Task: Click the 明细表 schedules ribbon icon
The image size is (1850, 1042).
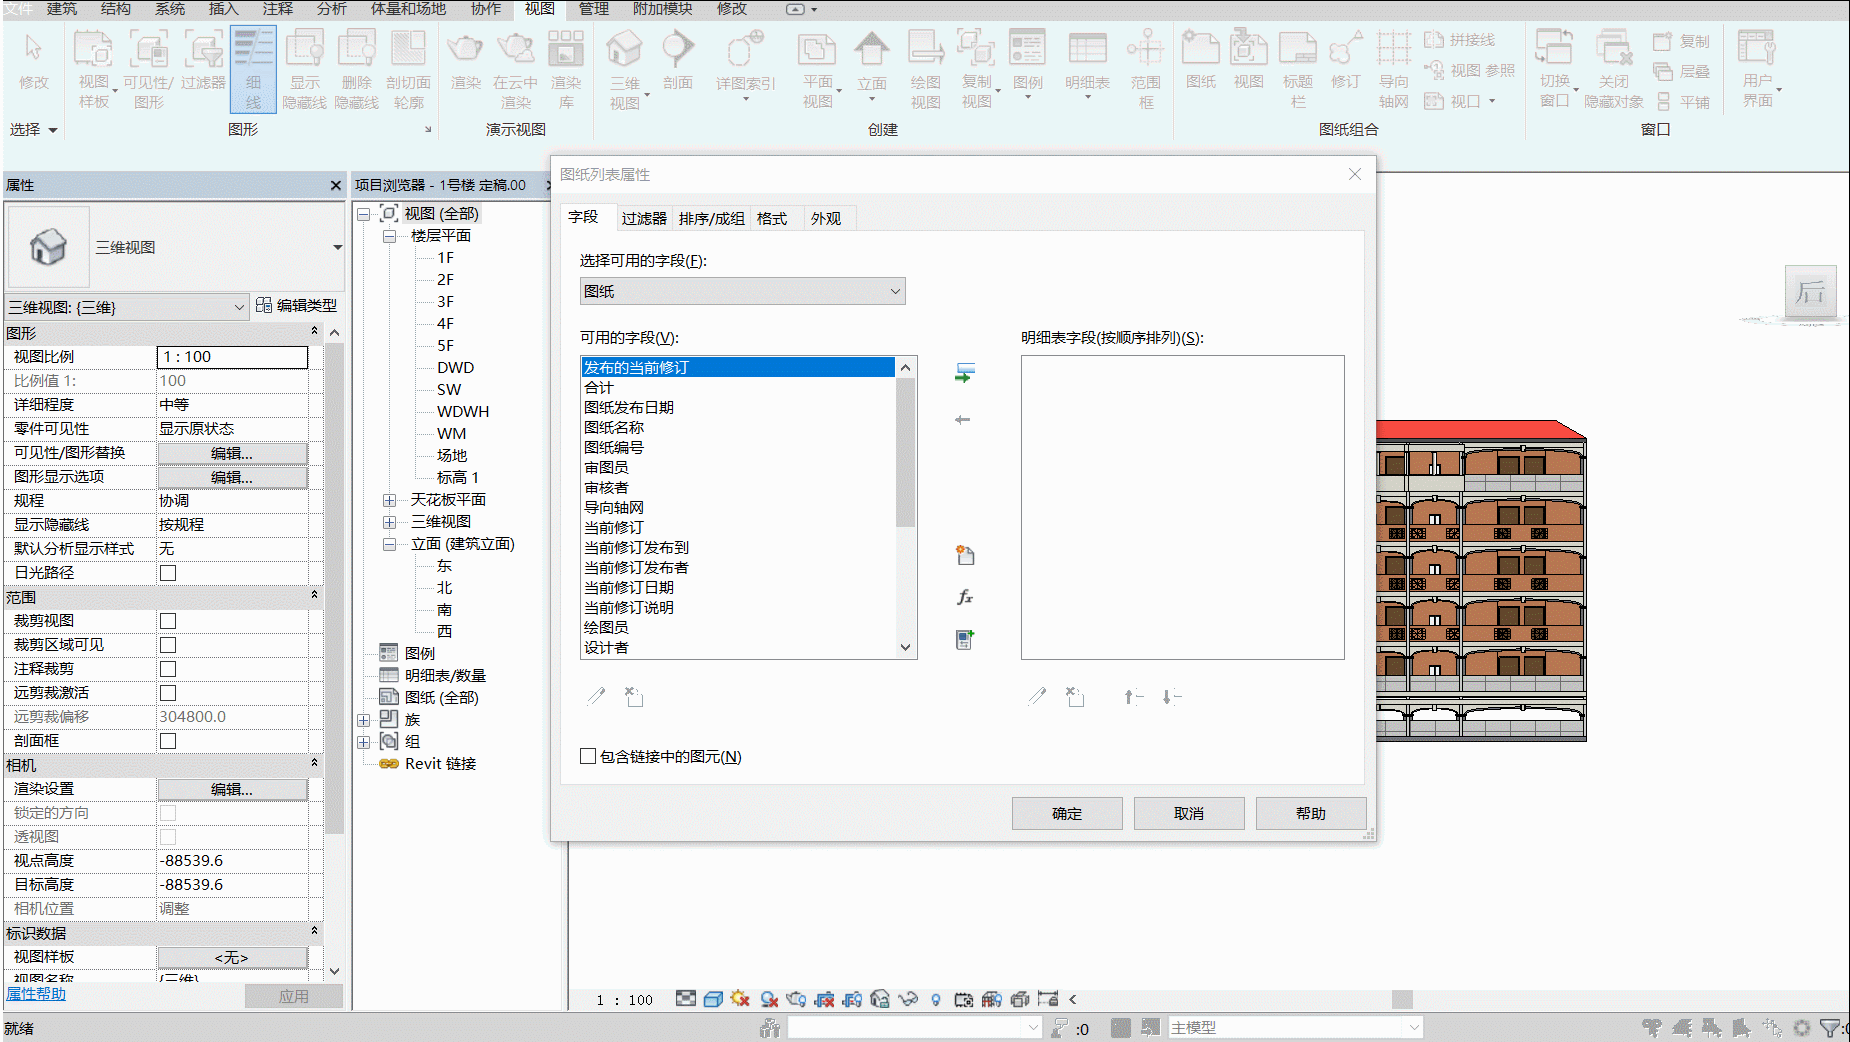Action: 1087,62
